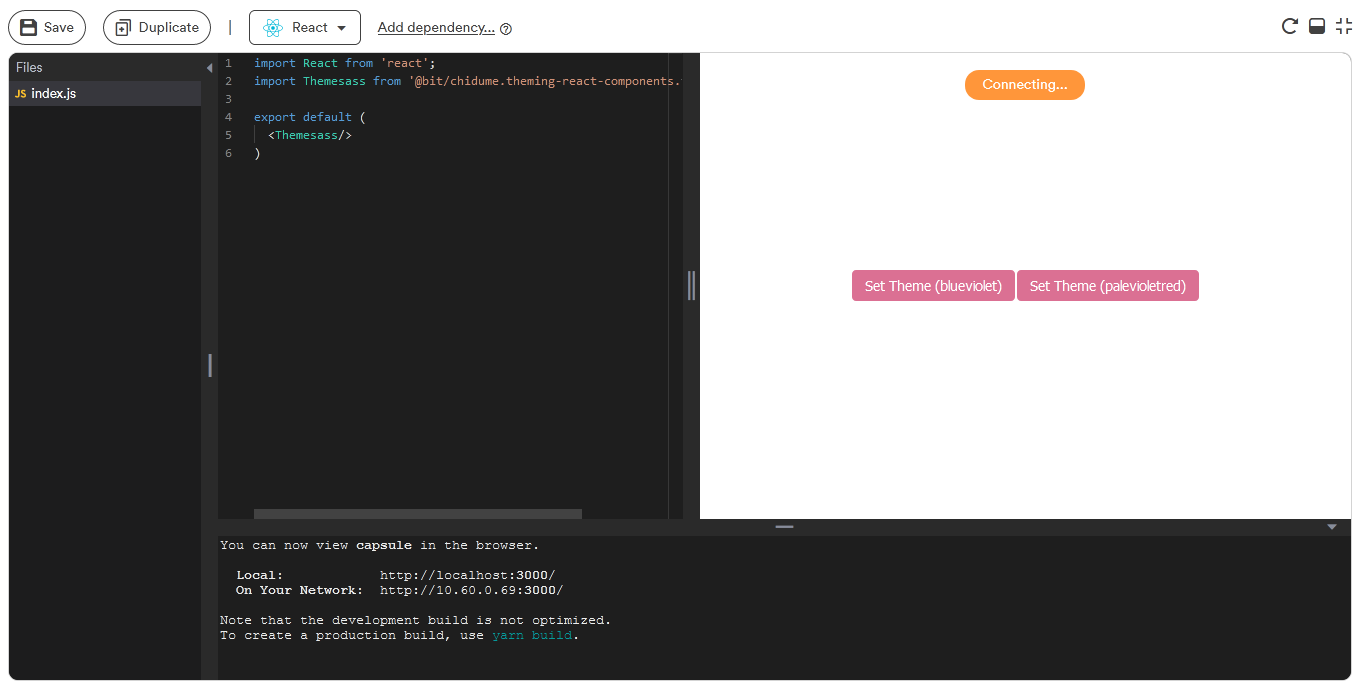Exit fullscreen with the collapse icon
Image resolution: width=1362 pixels, height=688 pixels.
pyautogui.click(x=1343, y=26)
